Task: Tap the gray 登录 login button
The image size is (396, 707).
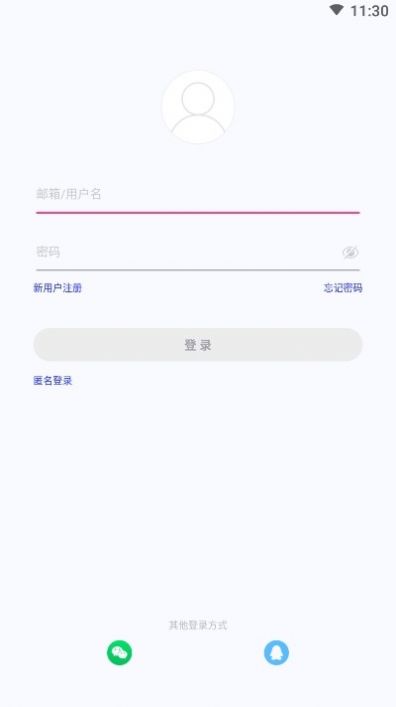Action: pyautogui.click(x=198, y=345)
